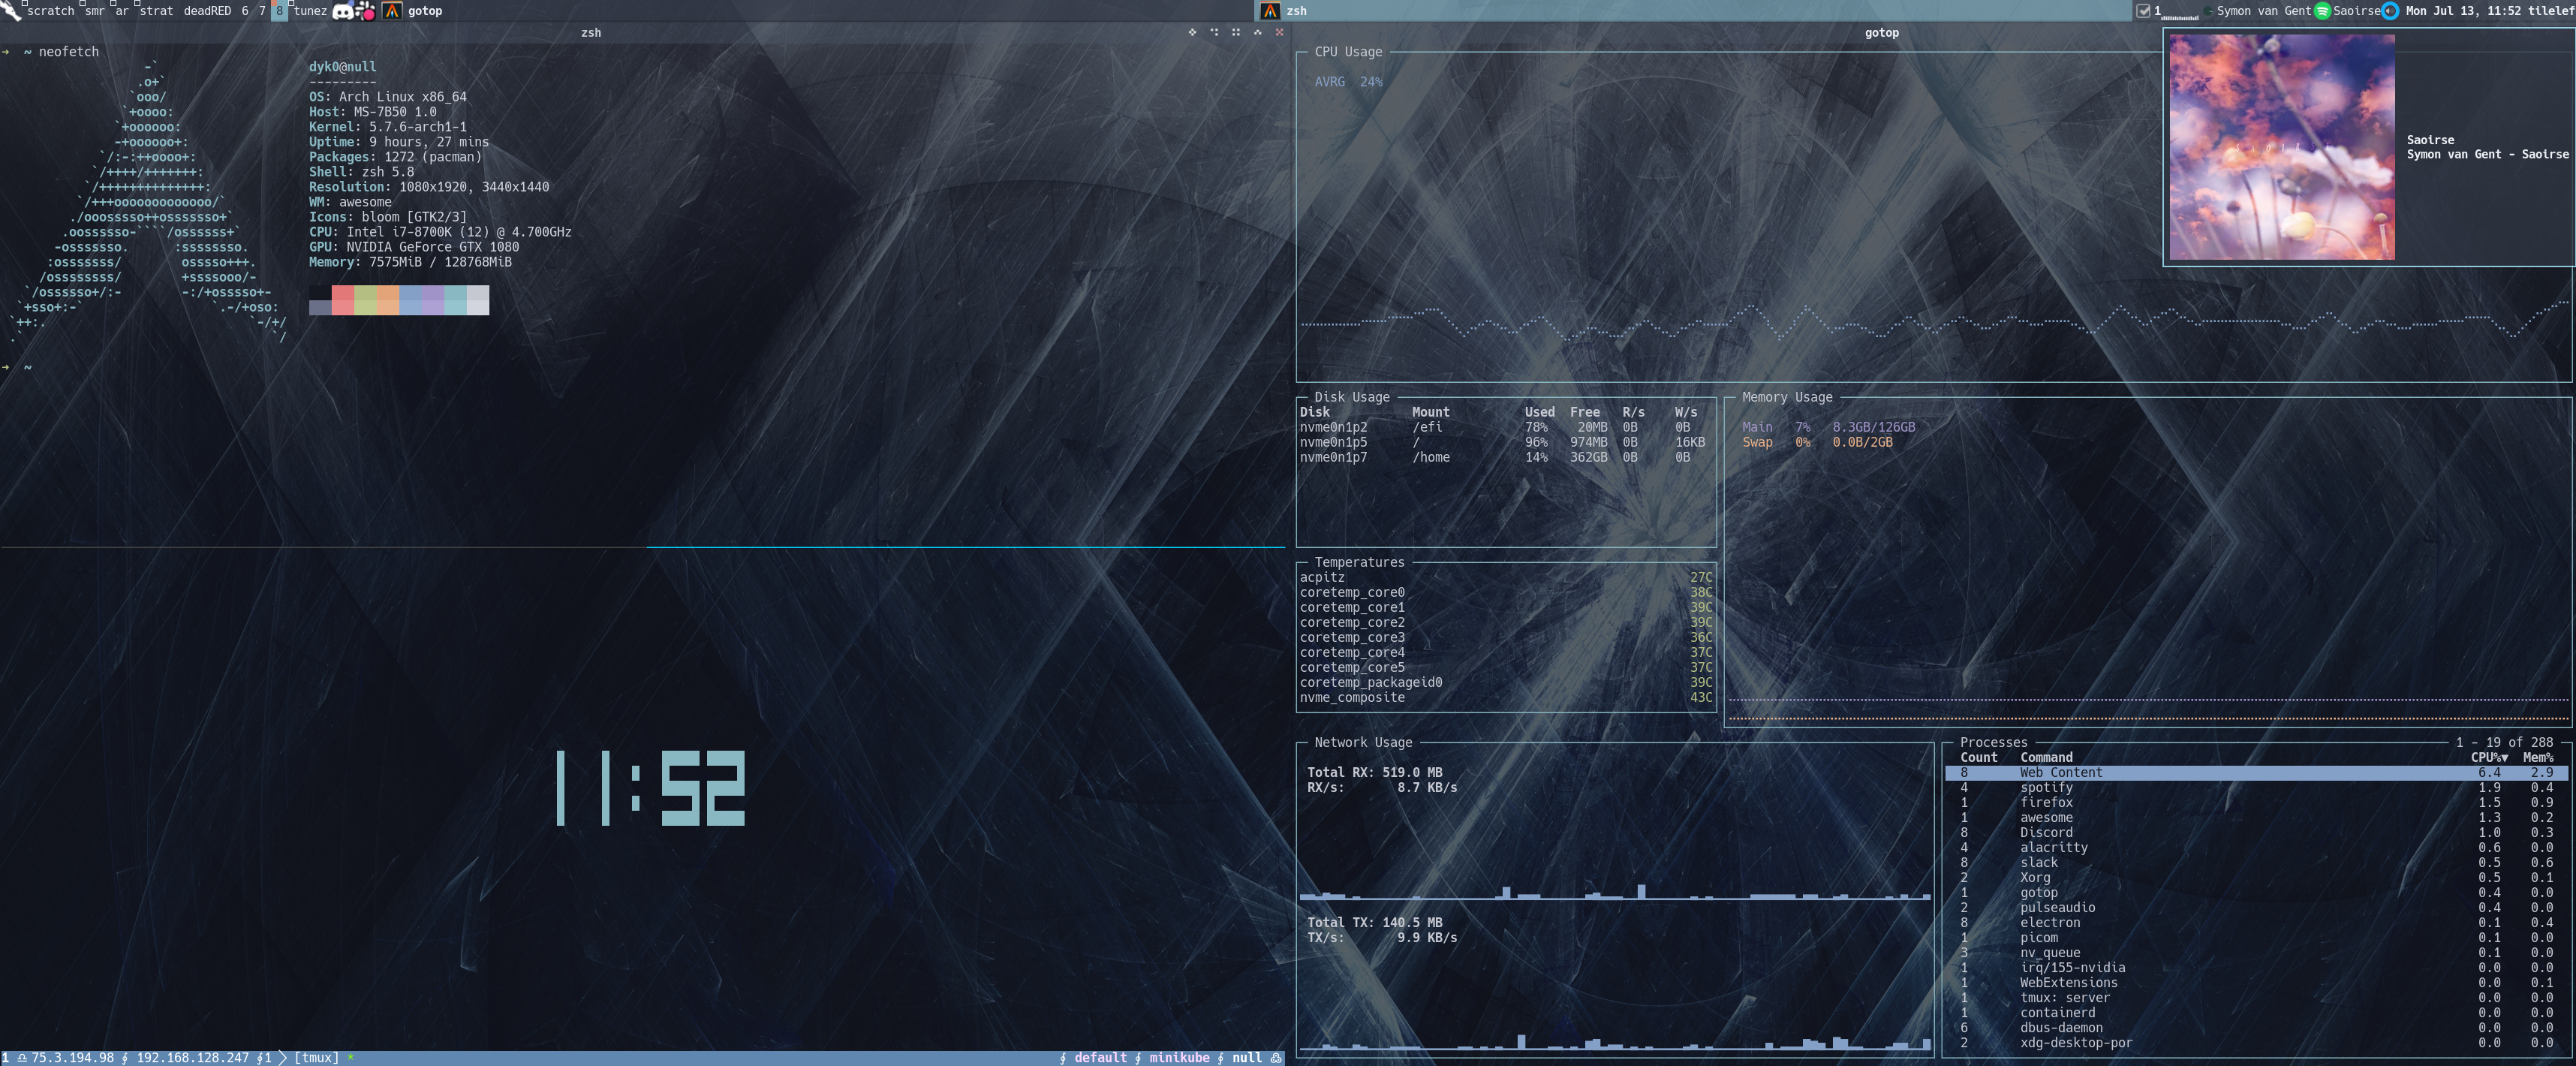Select the Web Content process row
Screen dimensions: 2576x1066
coord(2256,772)
